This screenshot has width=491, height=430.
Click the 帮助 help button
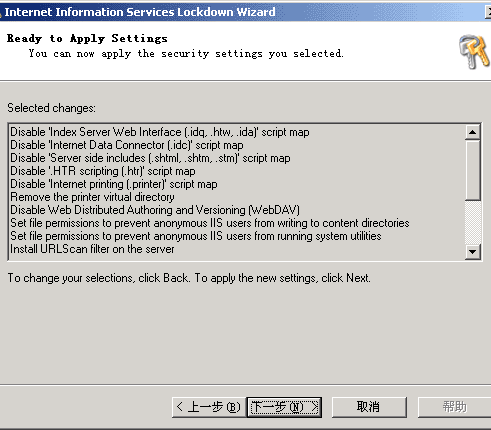point(454,407)
